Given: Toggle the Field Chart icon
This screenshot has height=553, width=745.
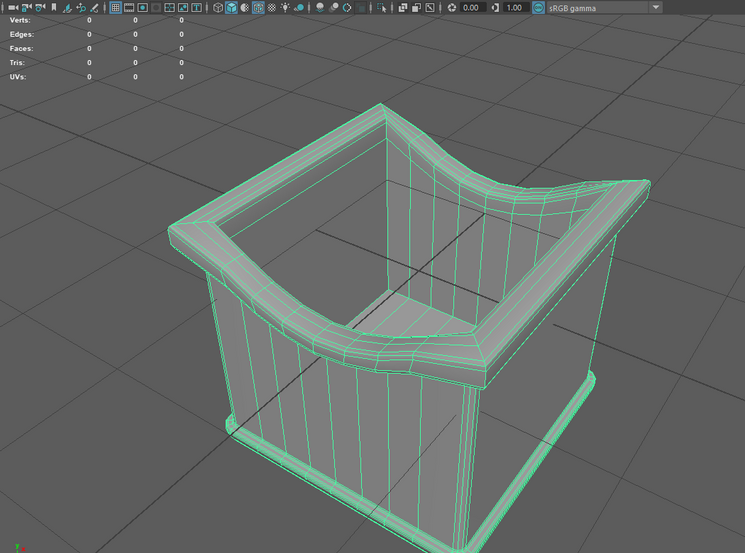Looking at the screenshot, I should click(169, 8).
